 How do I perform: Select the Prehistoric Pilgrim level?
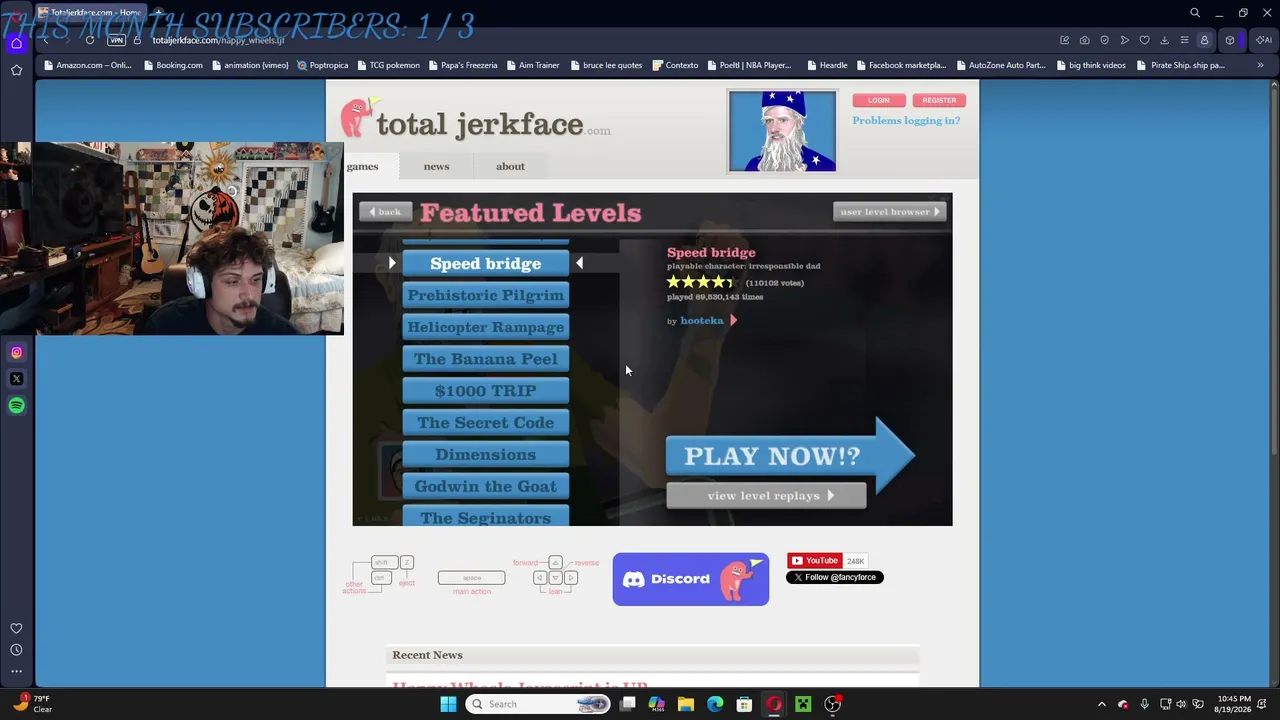point(485,295)
